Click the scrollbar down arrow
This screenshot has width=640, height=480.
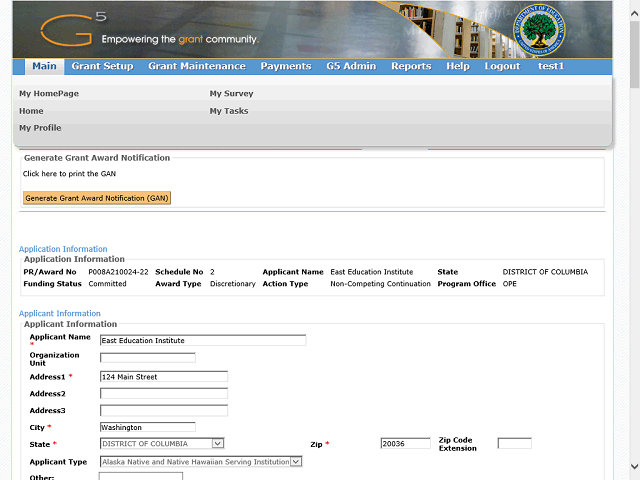point(634,466)
